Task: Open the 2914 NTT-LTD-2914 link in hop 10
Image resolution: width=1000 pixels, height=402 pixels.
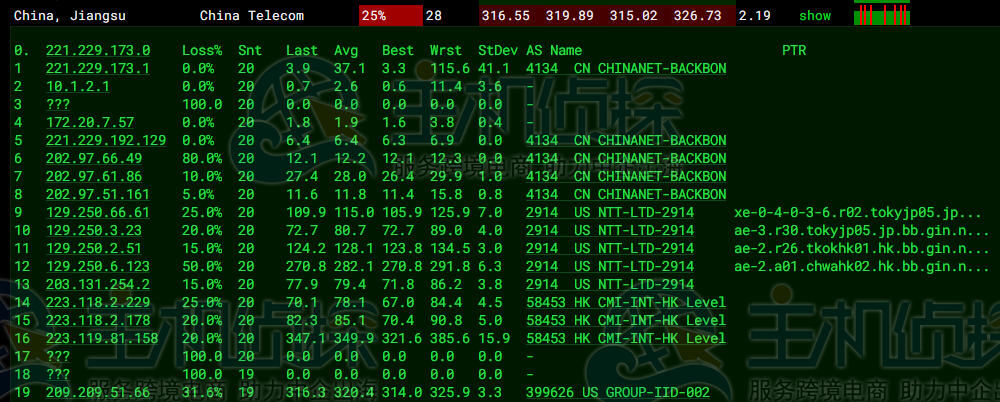Action: click(x=610, y=230)
